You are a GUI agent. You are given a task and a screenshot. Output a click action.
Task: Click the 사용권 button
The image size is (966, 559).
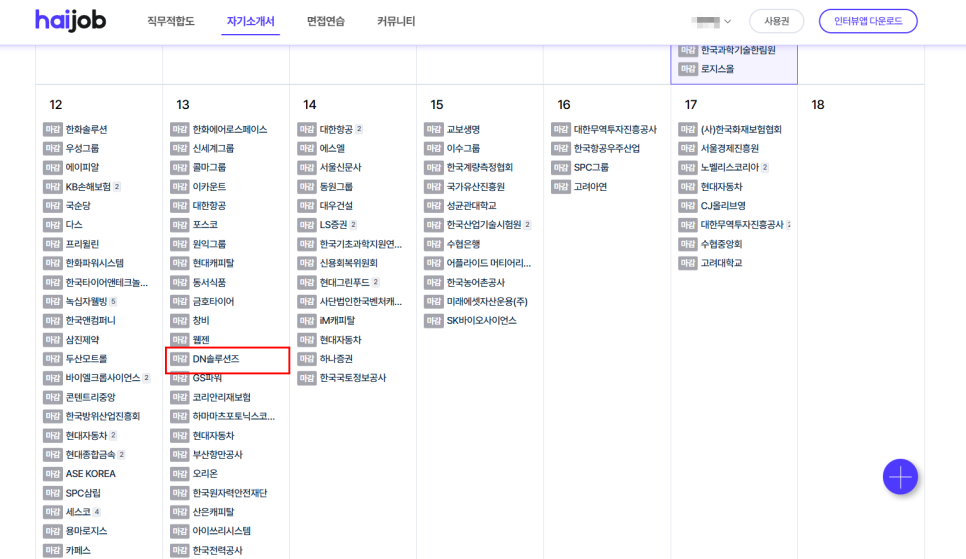click(777, 21)
